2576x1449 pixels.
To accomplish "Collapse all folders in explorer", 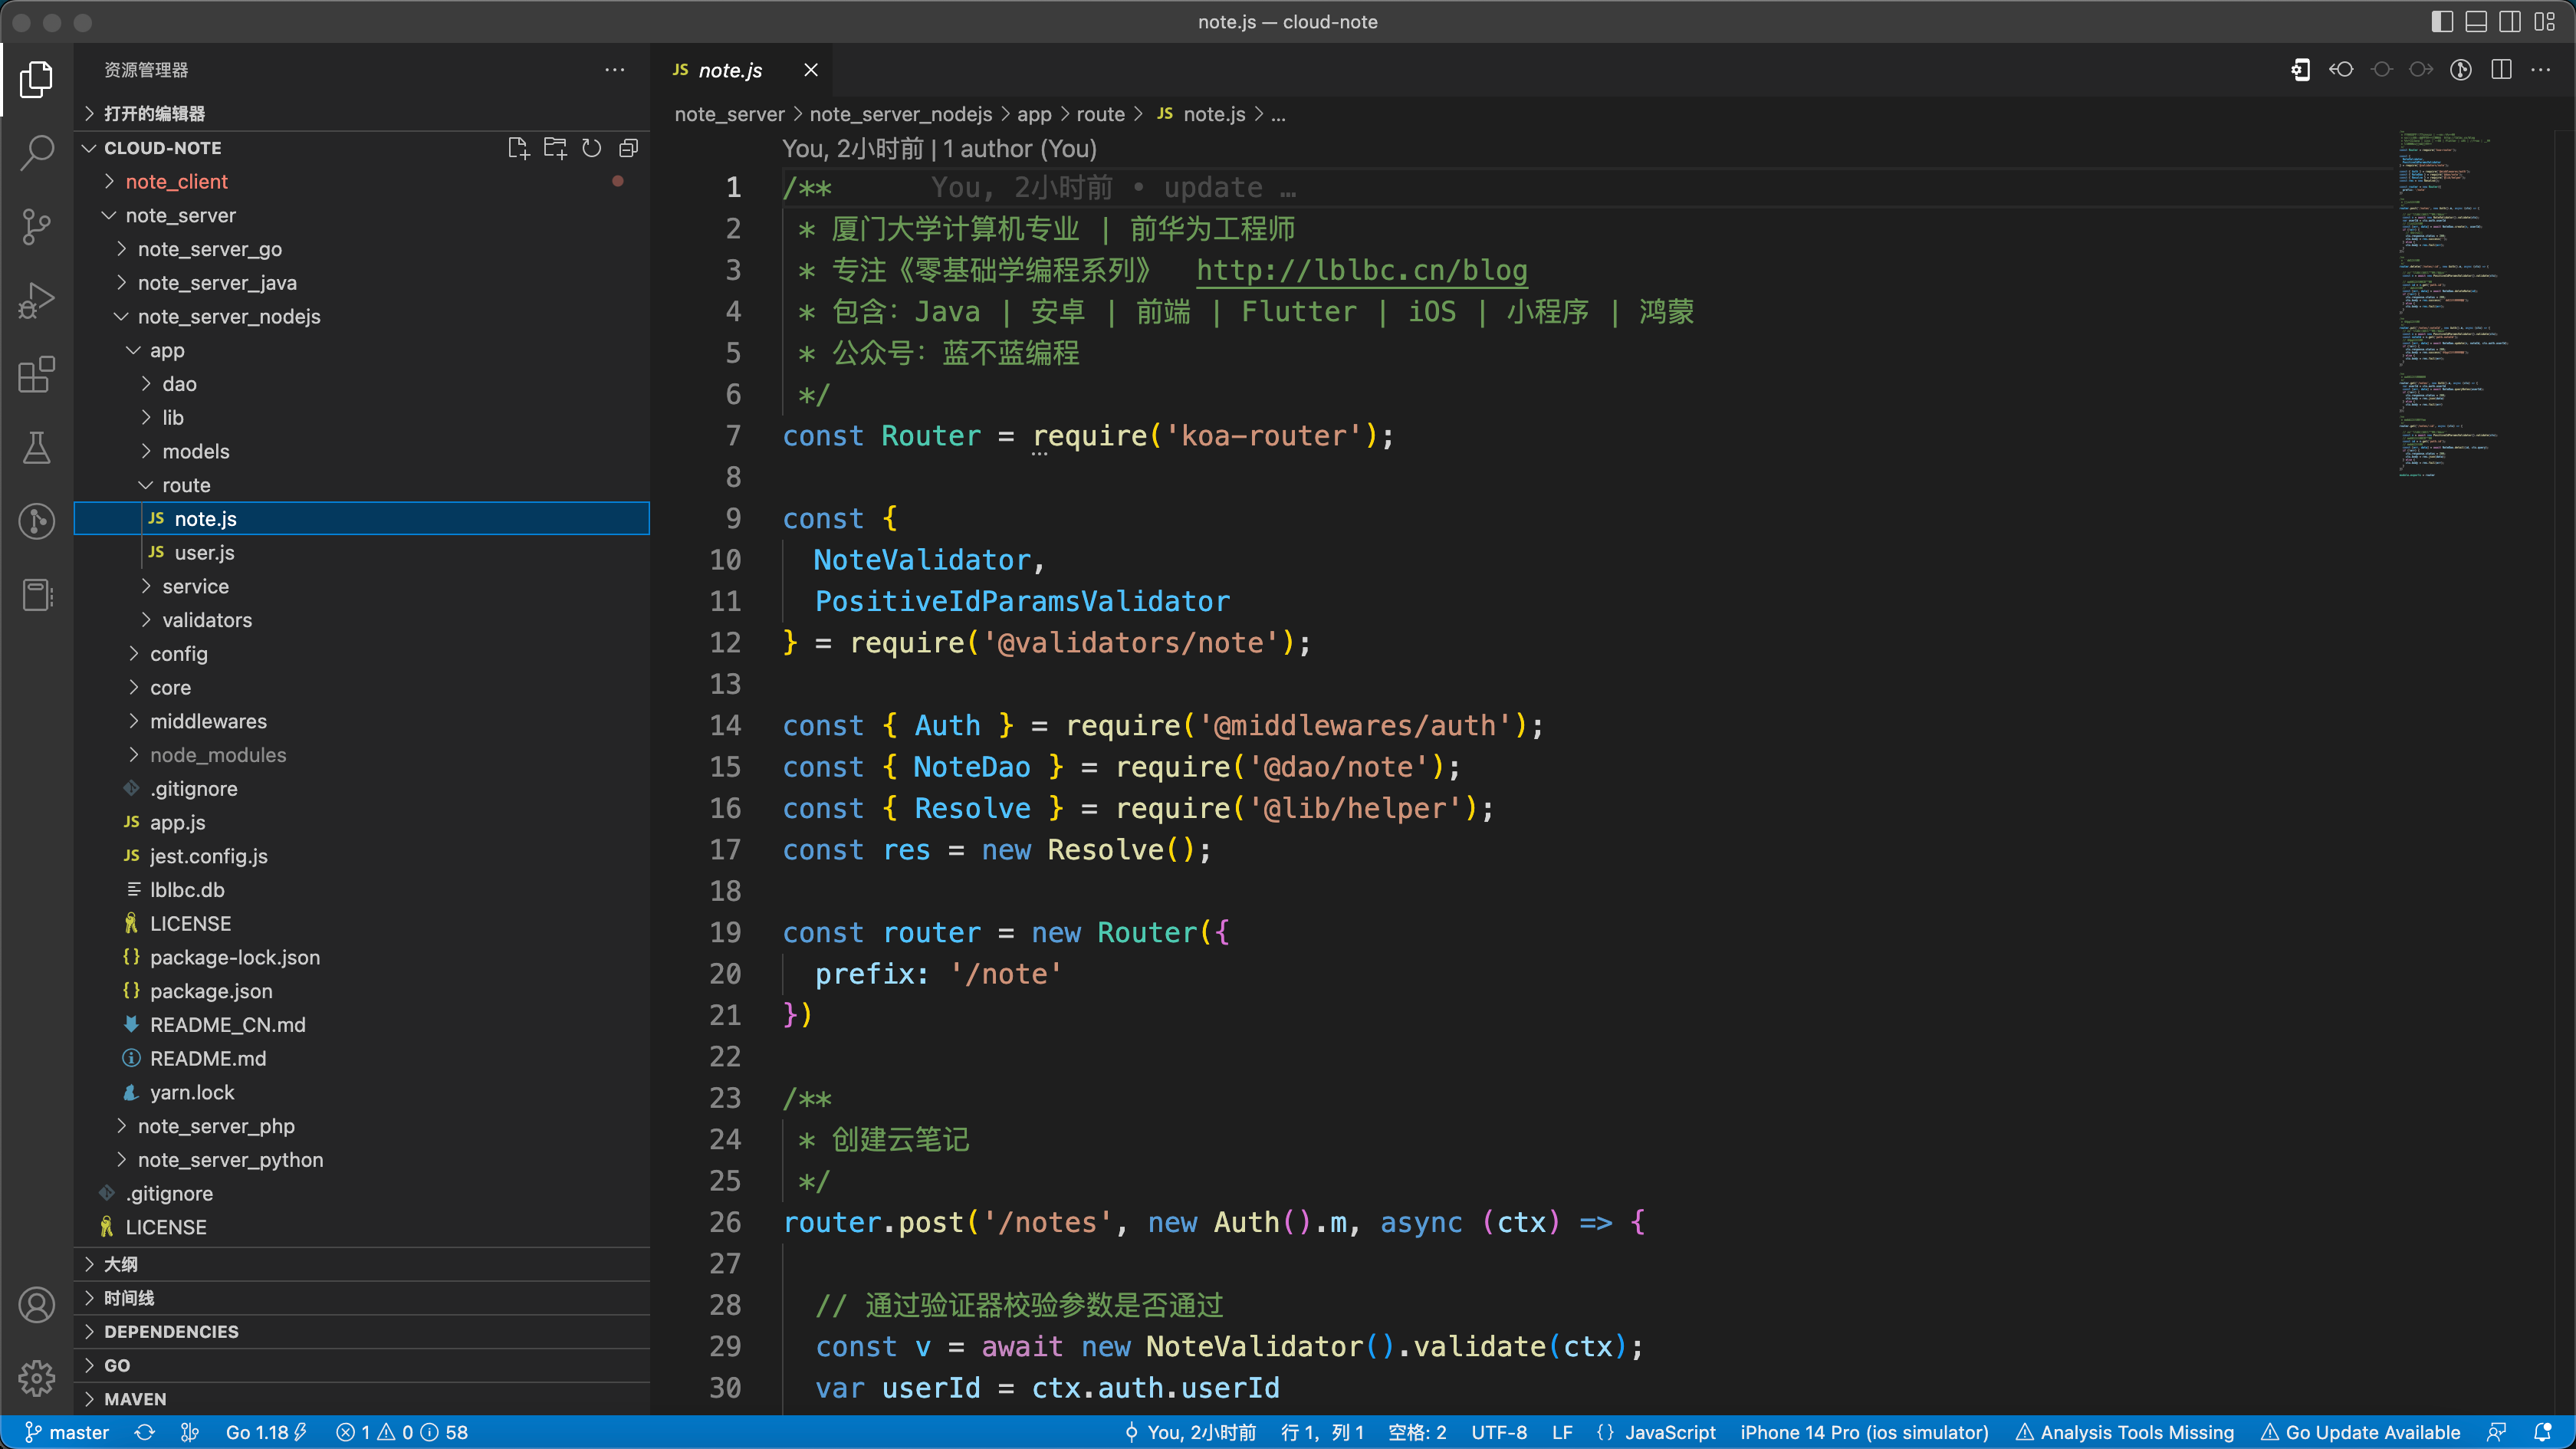I will pos(628,148).
